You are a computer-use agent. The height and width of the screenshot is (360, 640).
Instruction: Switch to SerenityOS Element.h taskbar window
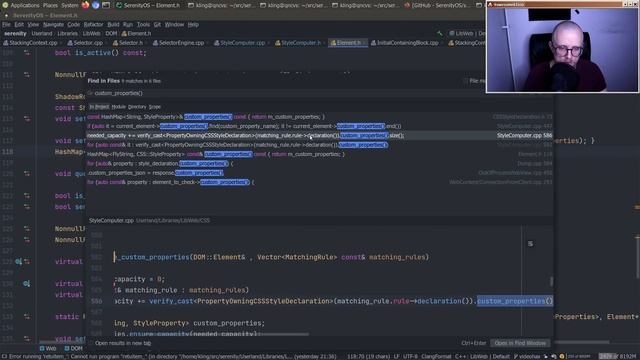[148, 6]
